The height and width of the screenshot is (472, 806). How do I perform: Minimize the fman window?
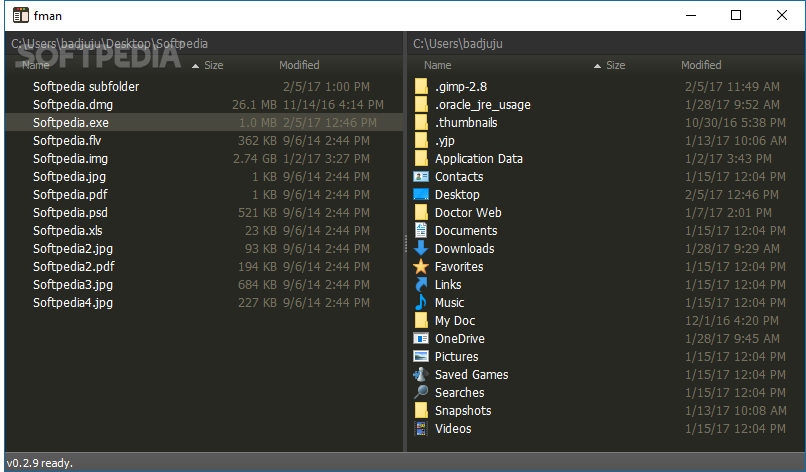[691, 15]
